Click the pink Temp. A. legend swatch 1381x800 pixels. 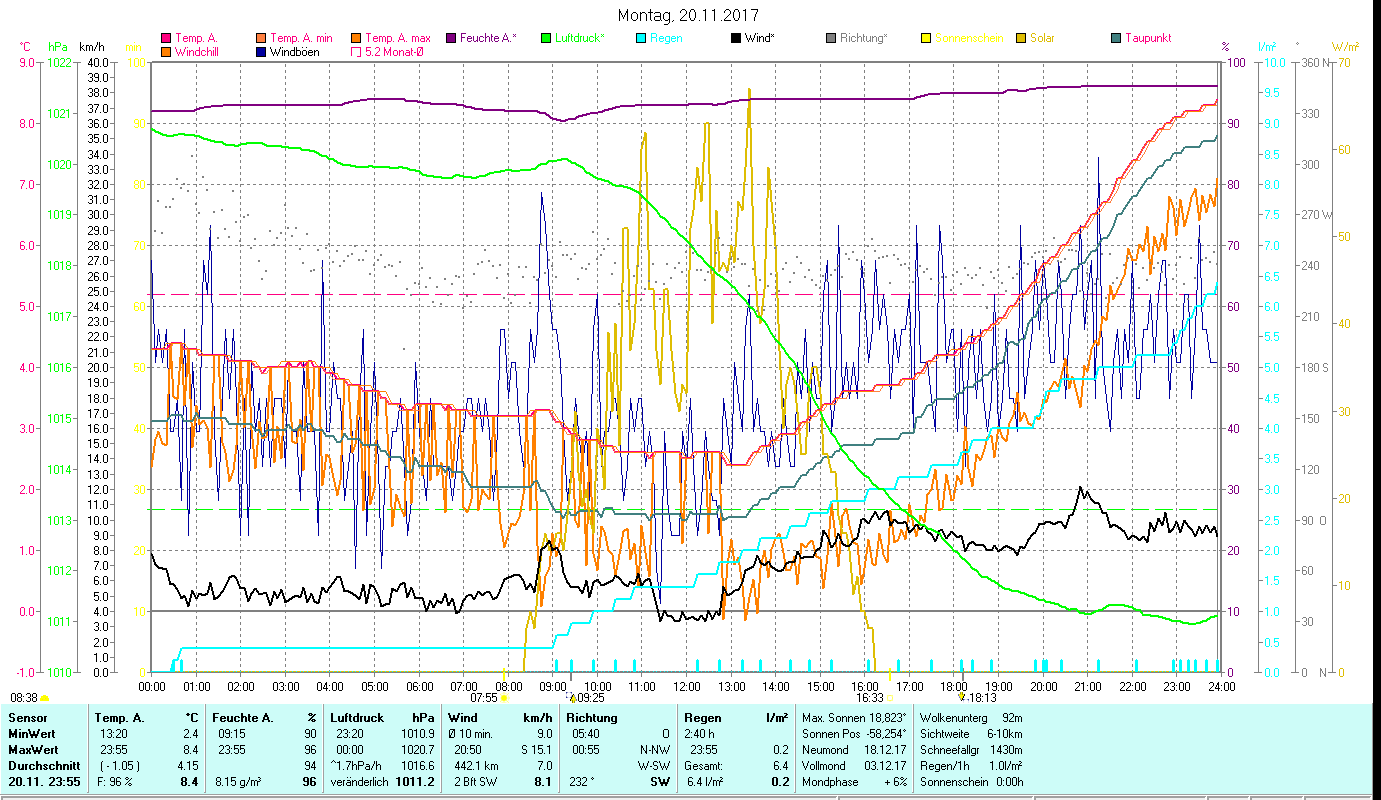click(166, 38)
